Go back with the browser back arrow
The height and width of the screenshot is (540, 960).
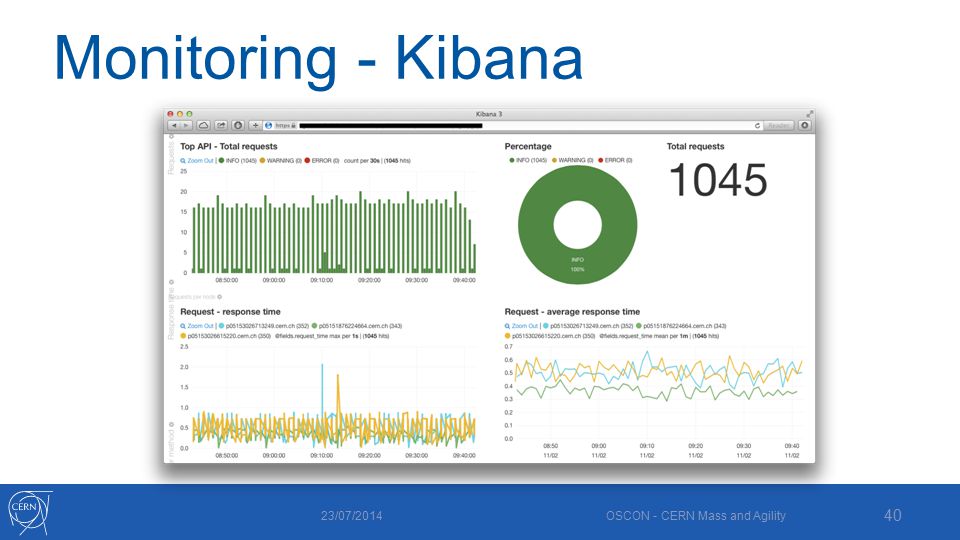click(x=174, y=126)
